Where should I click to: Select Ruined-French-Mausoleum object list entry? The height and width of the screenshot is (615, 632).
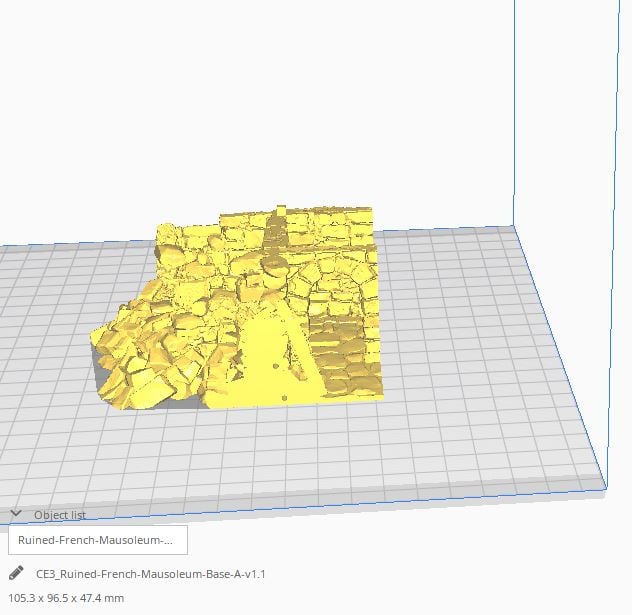click(98, 540)
